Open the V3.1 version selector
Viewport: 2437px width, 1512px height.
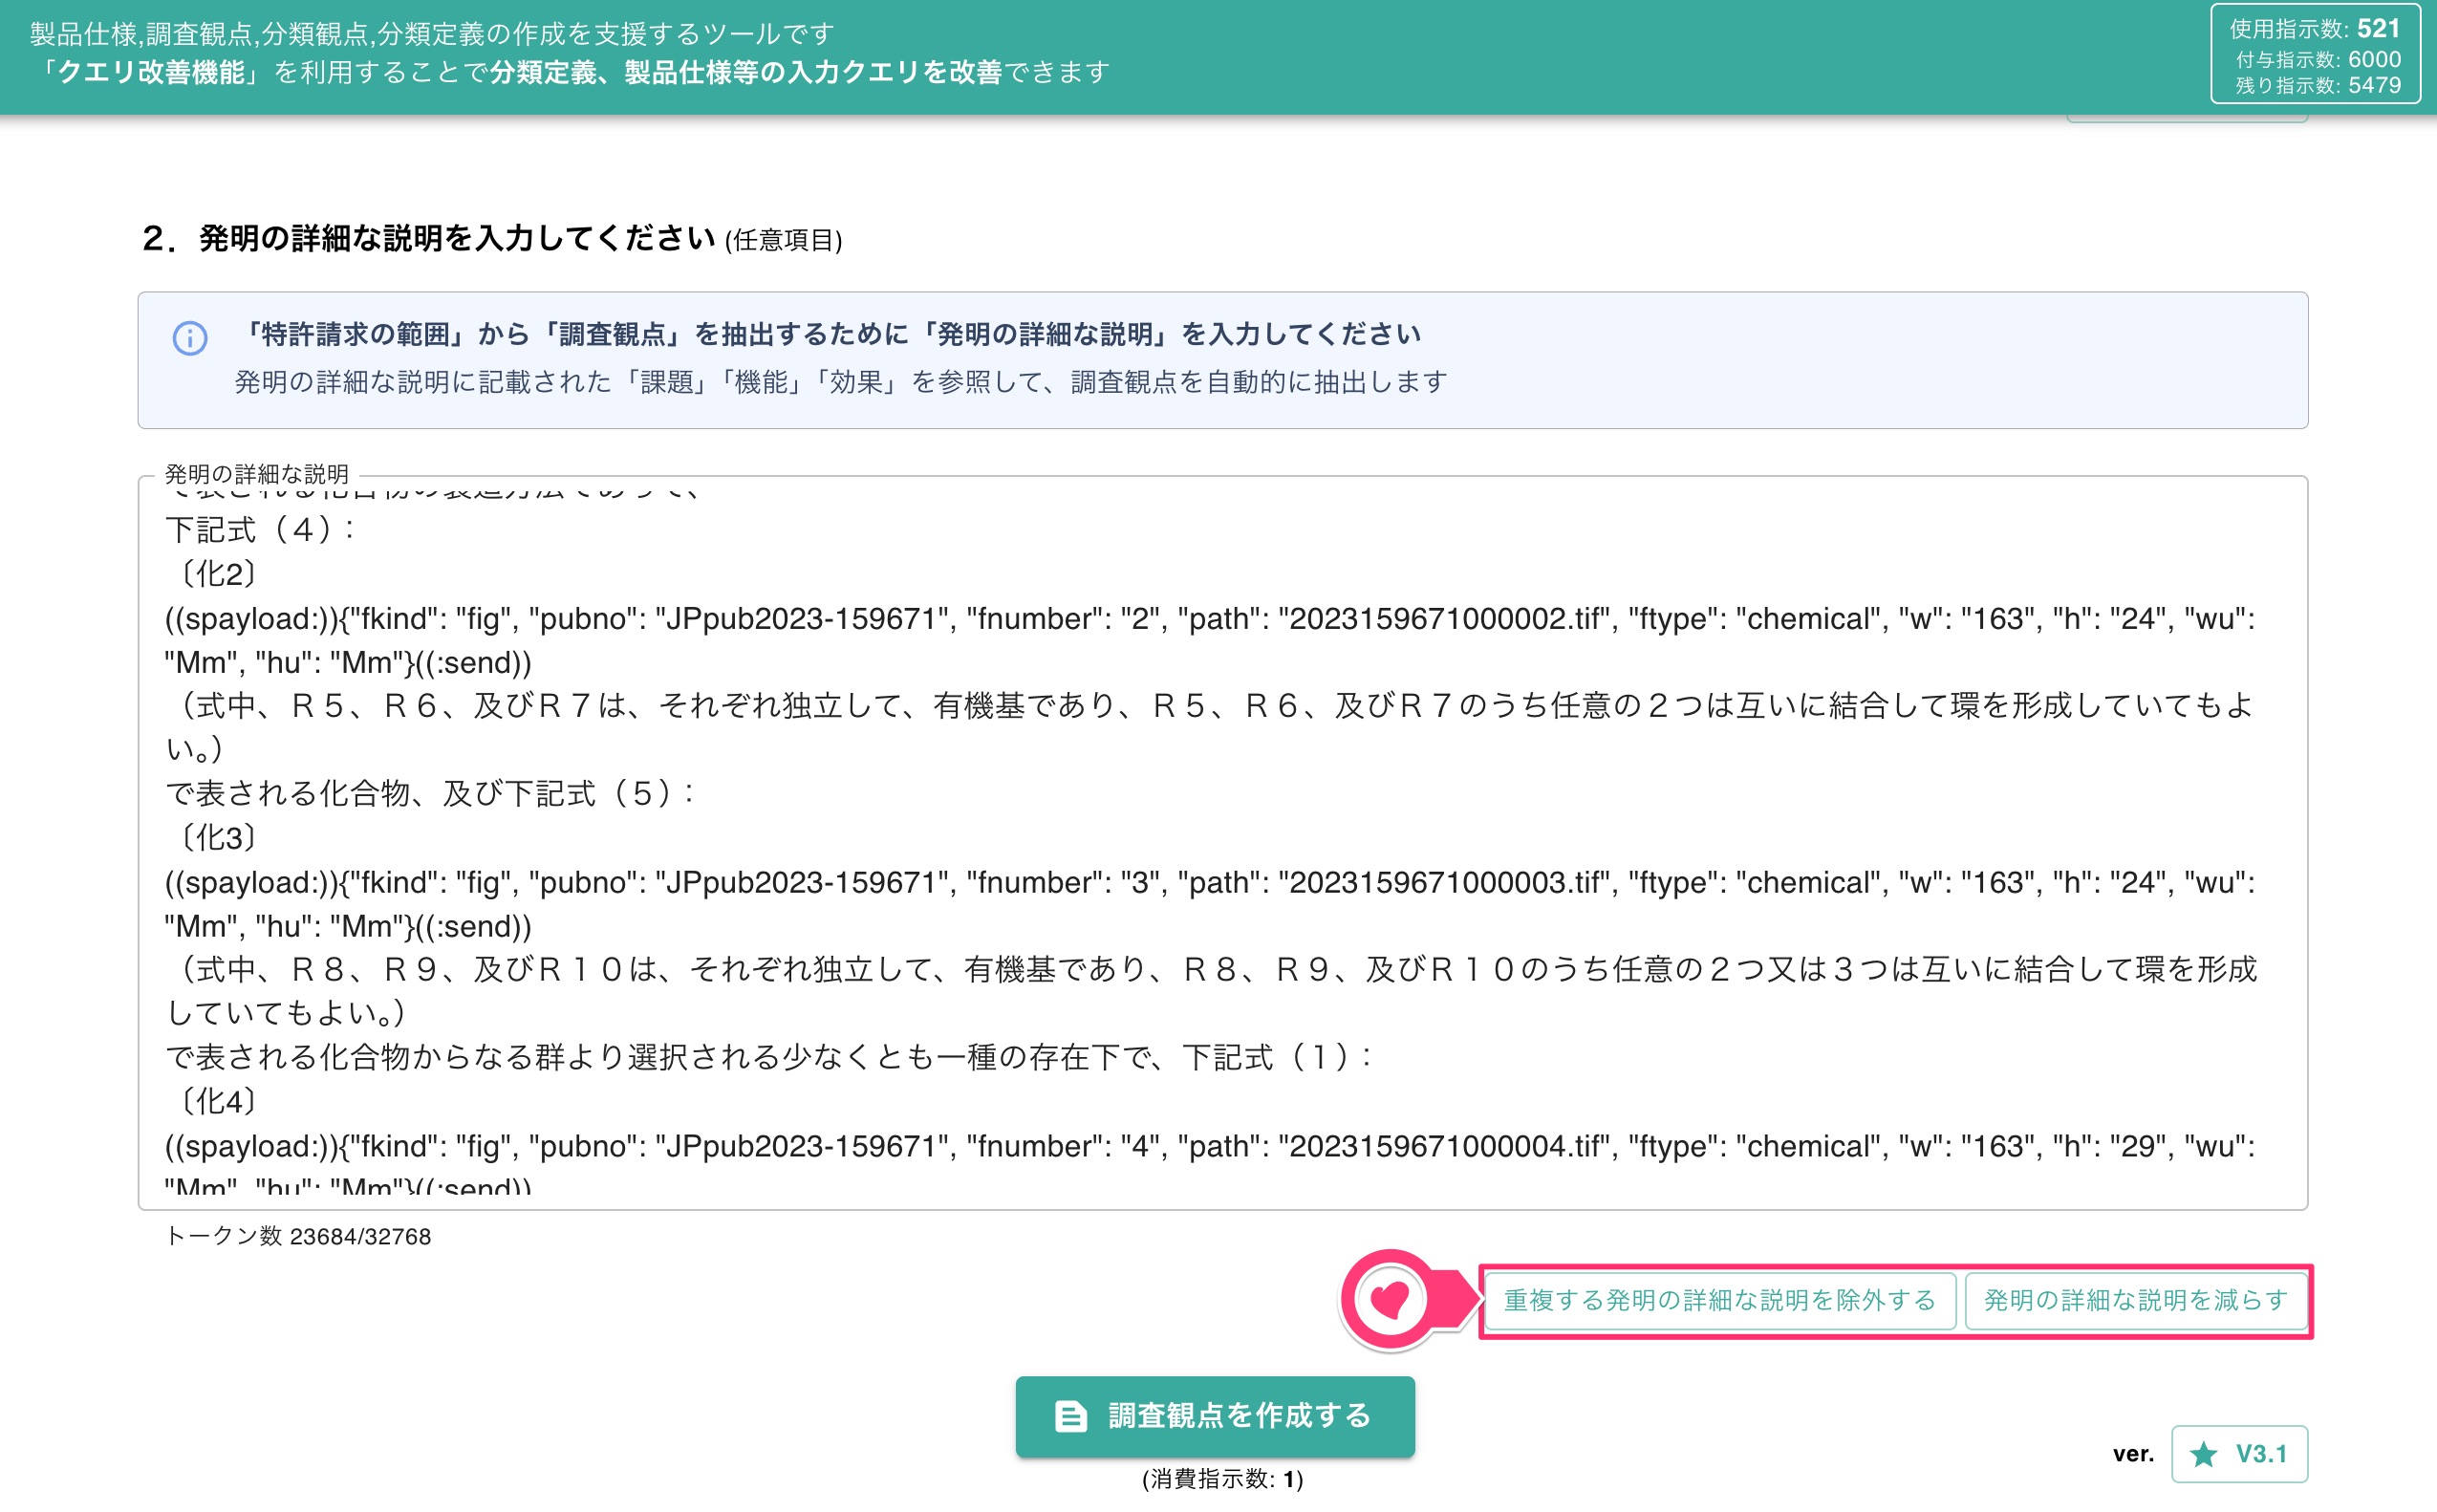pos(2239,1453)
